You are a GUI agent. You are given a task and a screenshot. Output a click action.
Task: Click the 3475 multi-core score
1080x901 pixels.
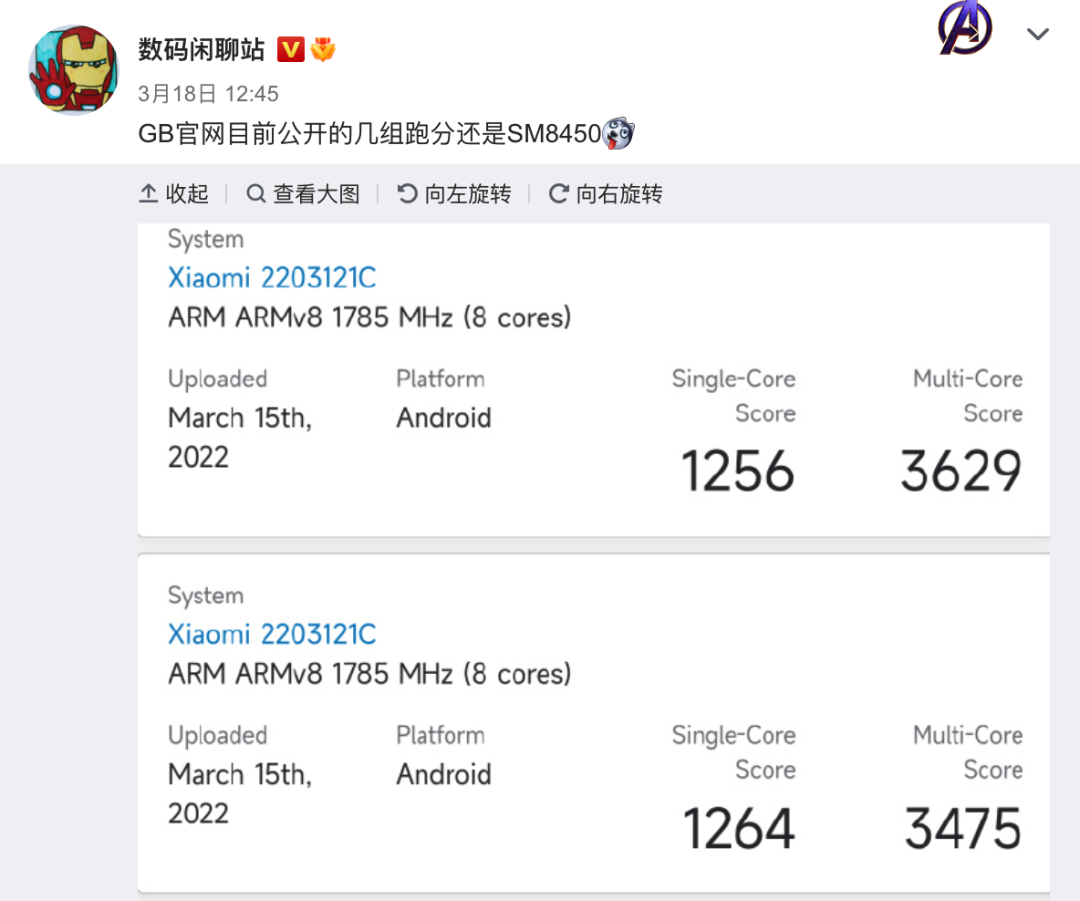click(x=963, y=827)
